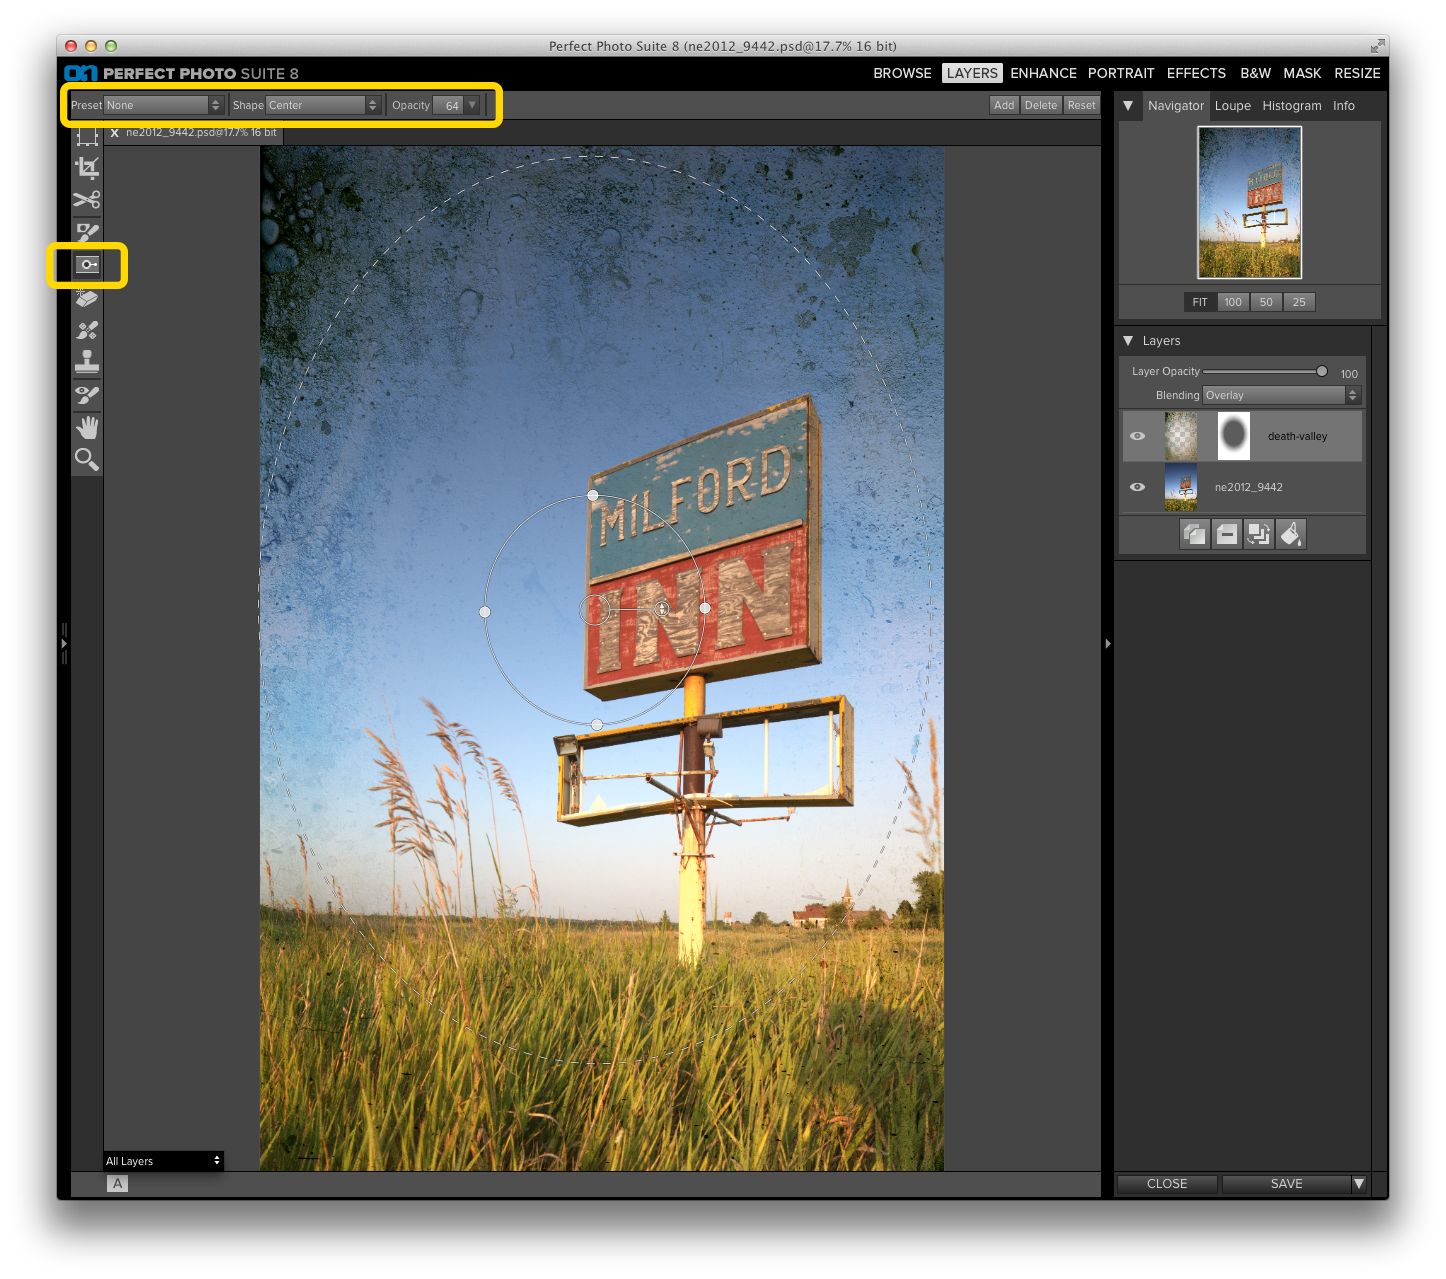Open the Preset dropdown
1446x1279 pixels.
[163, 105]
